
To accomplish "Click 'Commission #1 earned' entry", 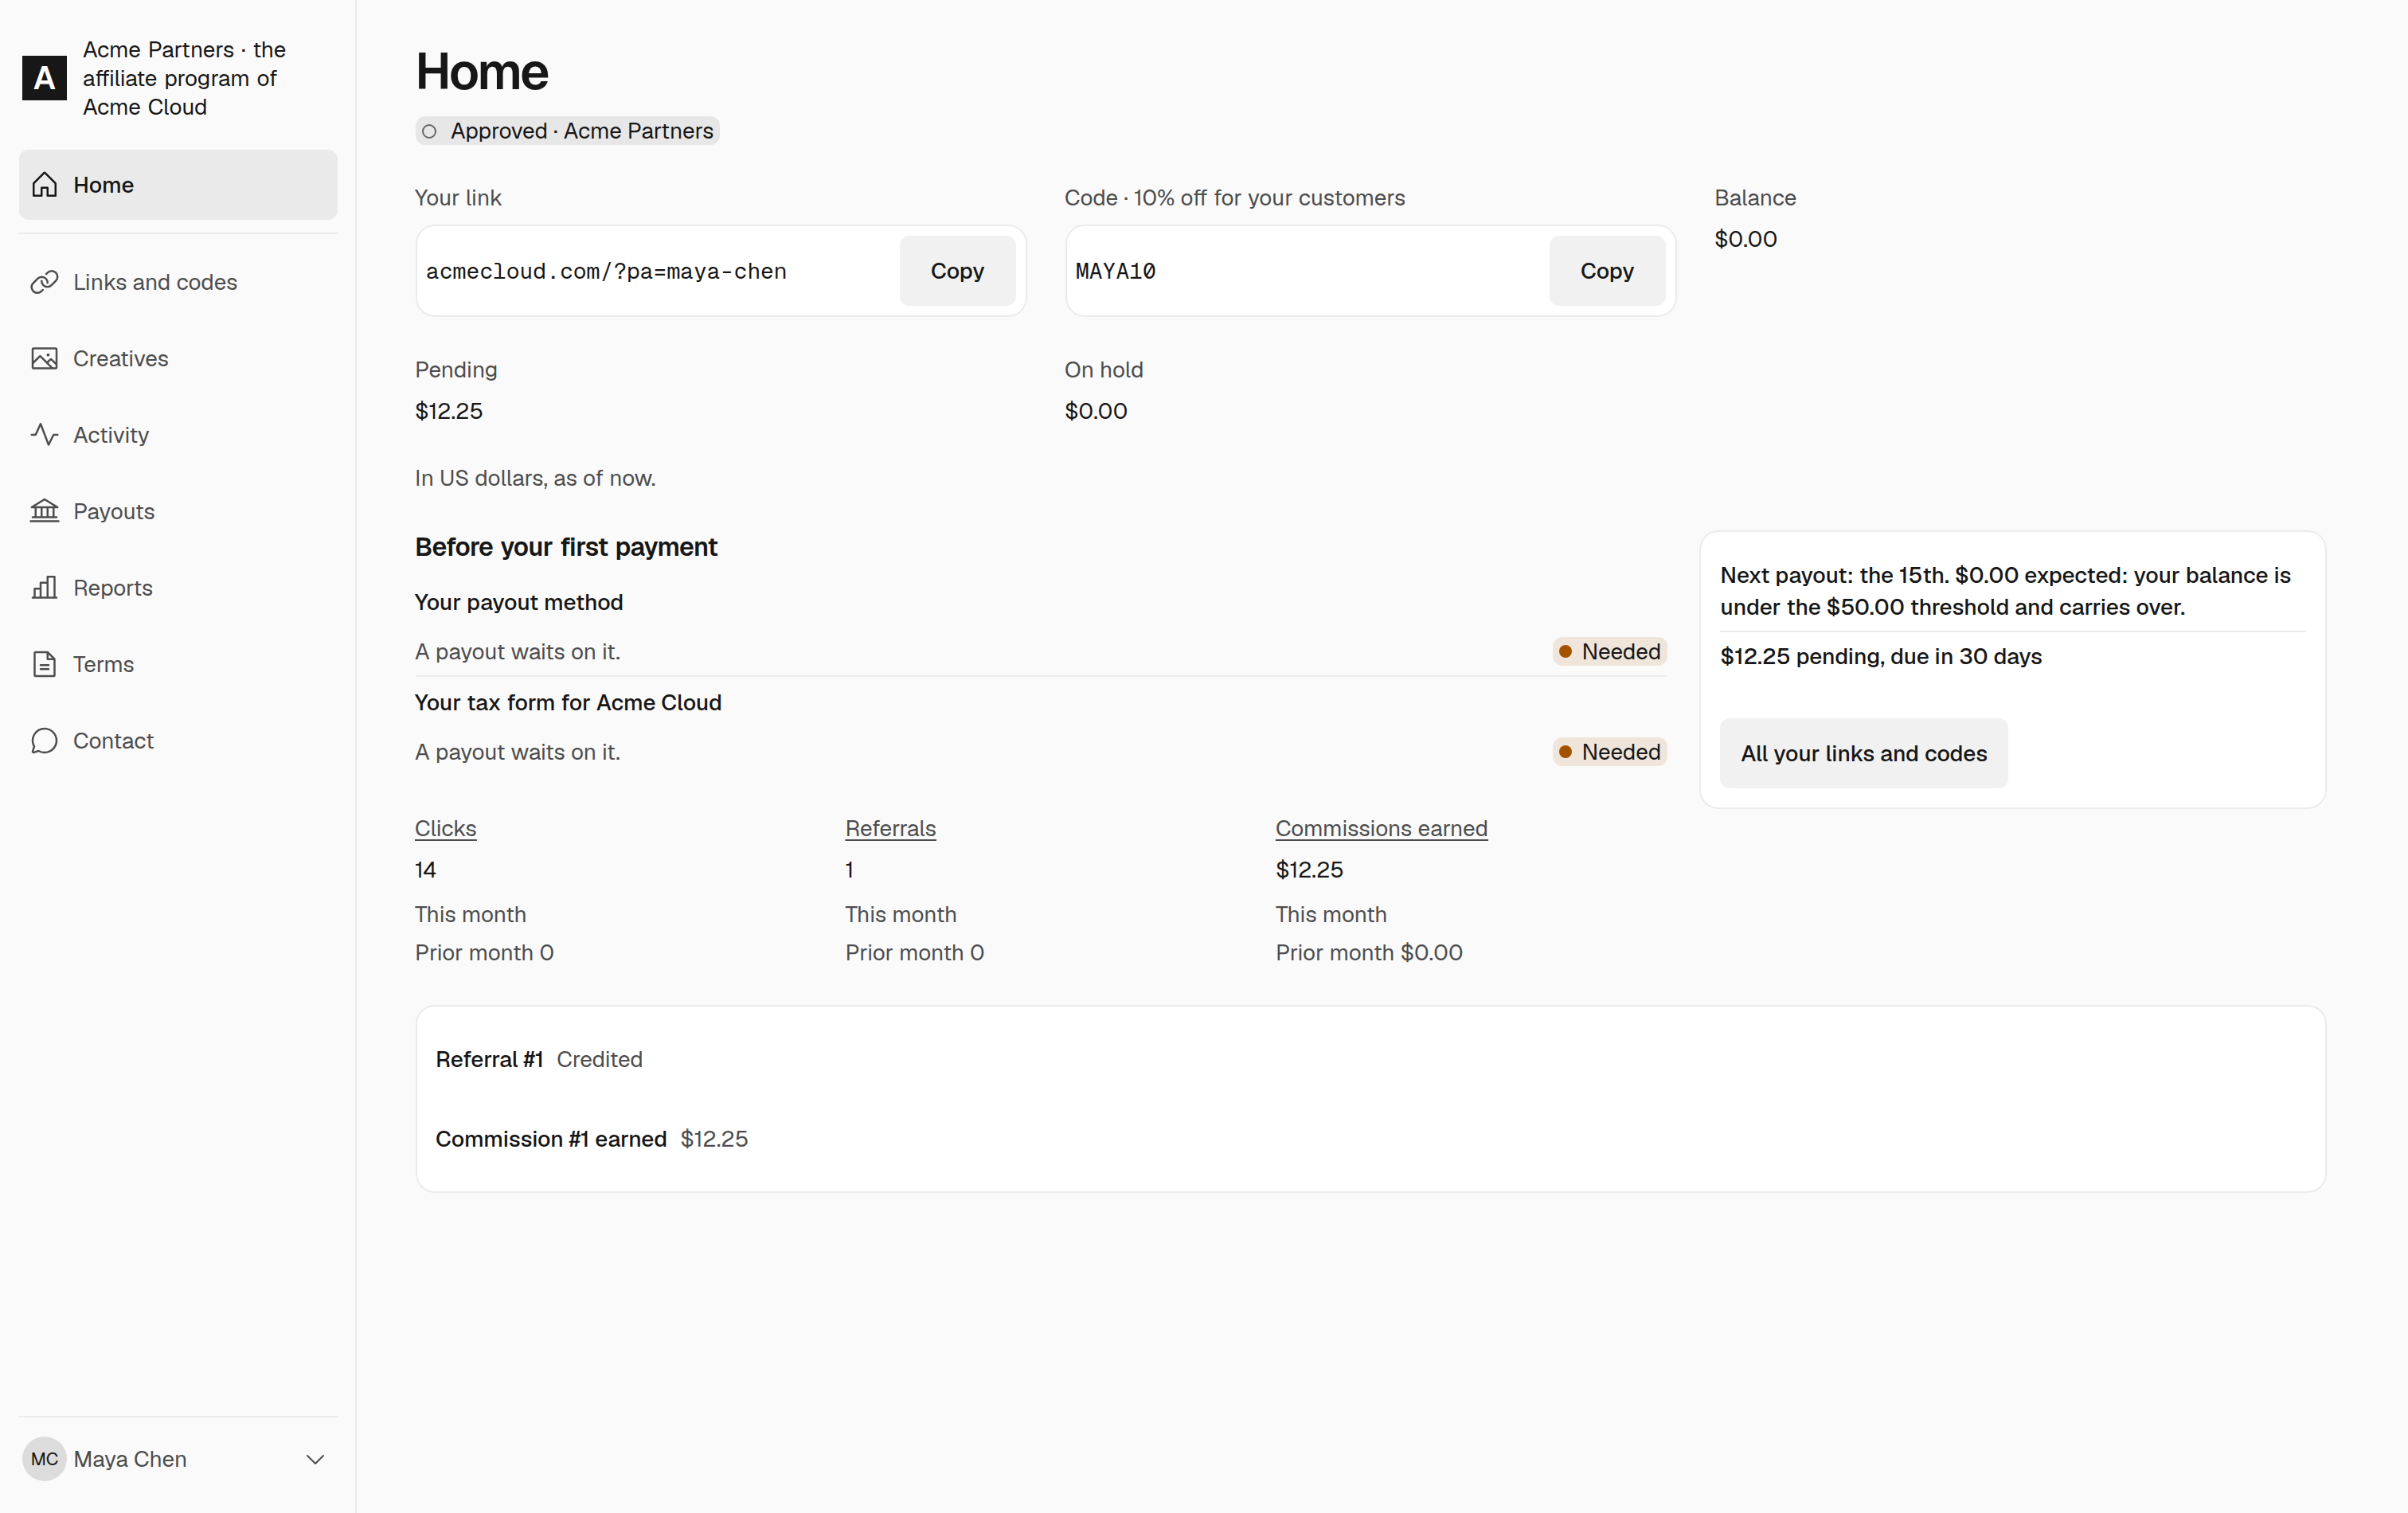I will (x=551, y=1139).
